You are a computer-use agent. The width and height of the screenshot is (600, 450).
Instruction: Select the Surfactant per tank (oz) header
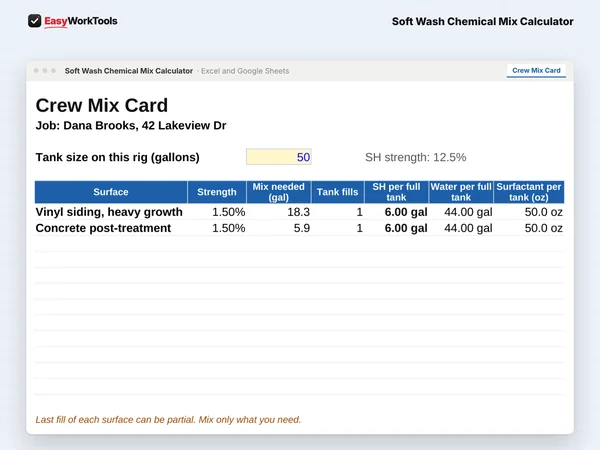(x=529, y=192)
